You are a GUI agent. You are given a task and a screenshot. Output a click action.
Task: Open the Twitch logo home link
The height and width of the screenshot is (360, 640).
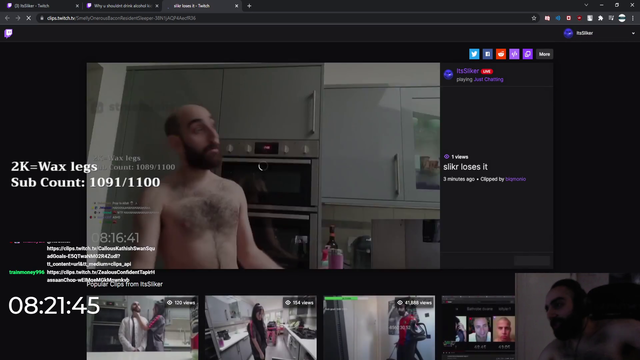8,33
